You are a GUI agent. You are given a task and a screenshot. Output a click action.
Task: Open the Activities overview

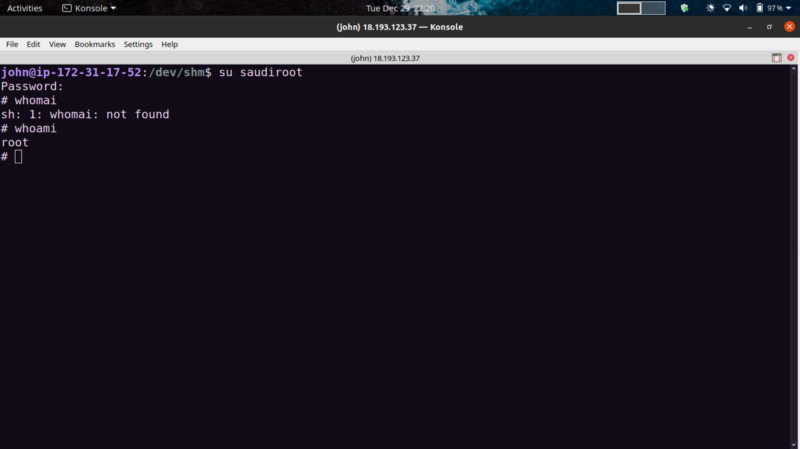[x=24, y=8]
